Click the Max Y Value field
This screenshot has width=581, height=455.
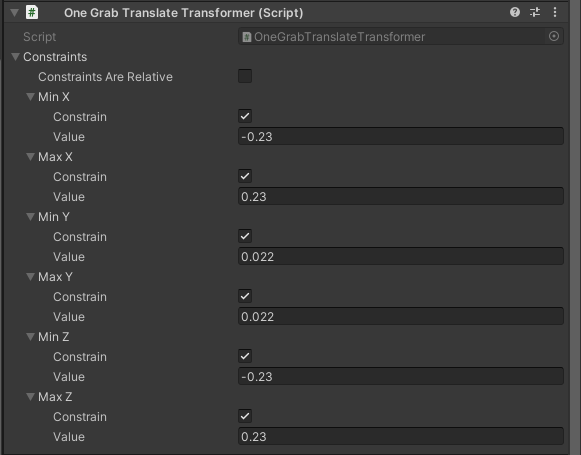[x=401, y=316]
